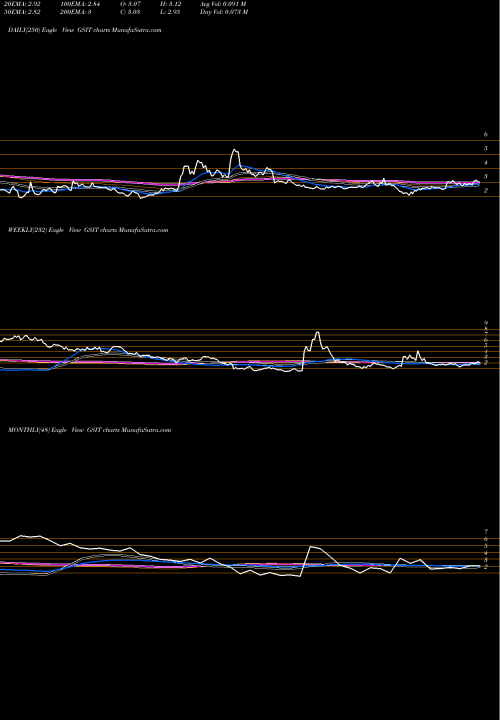Click the daily chart's highest price peak
Image resolution: width=500 pixels, height=720 pixels.
(235, 150)
